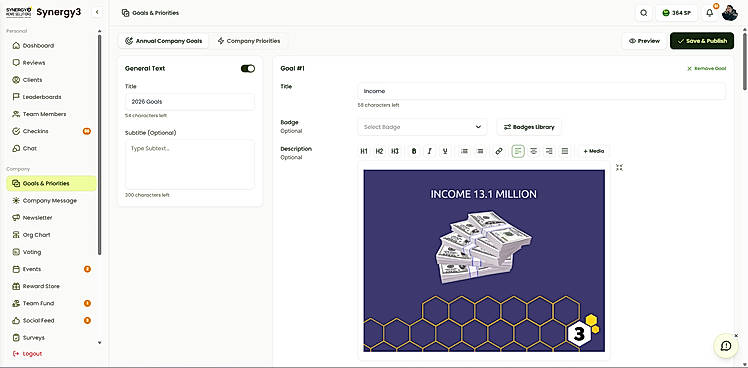Toggle italic formatting
Viewport: 748px width, 368px height.
tap(429, 151)
